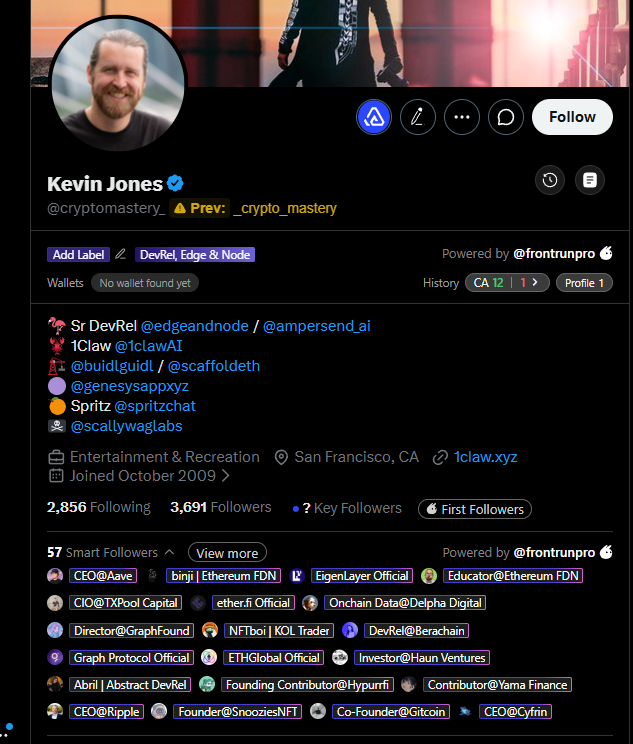Click the avatar beside CEO@Aave
The width and height of the screenshot is (633, 744).
pos(55,576)
